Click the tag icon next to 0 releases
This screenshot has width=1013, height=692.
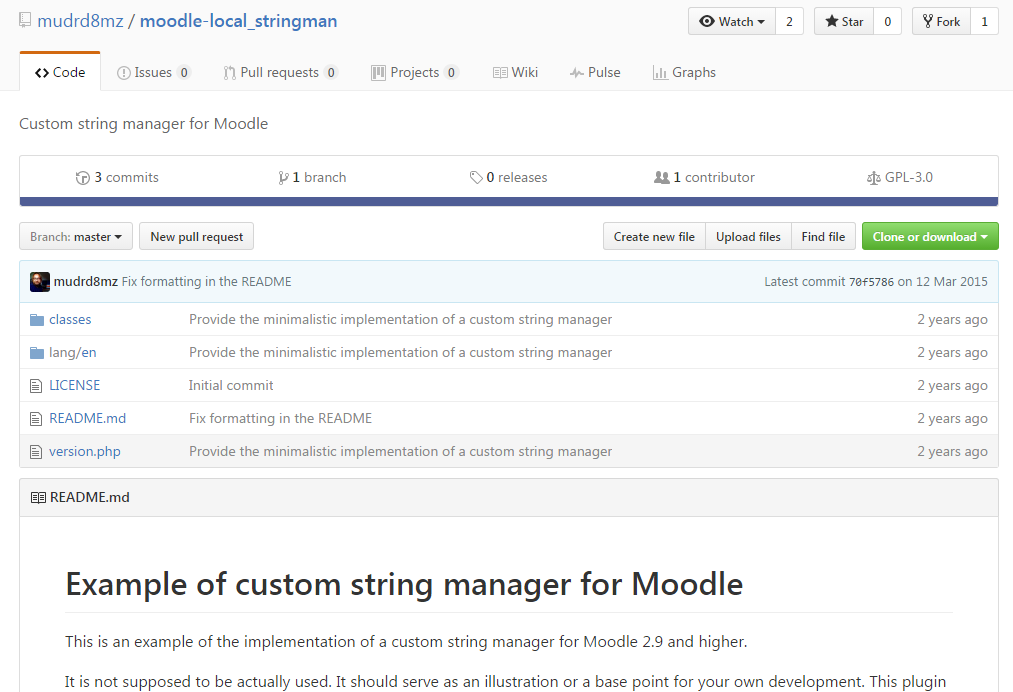[476, 178]
